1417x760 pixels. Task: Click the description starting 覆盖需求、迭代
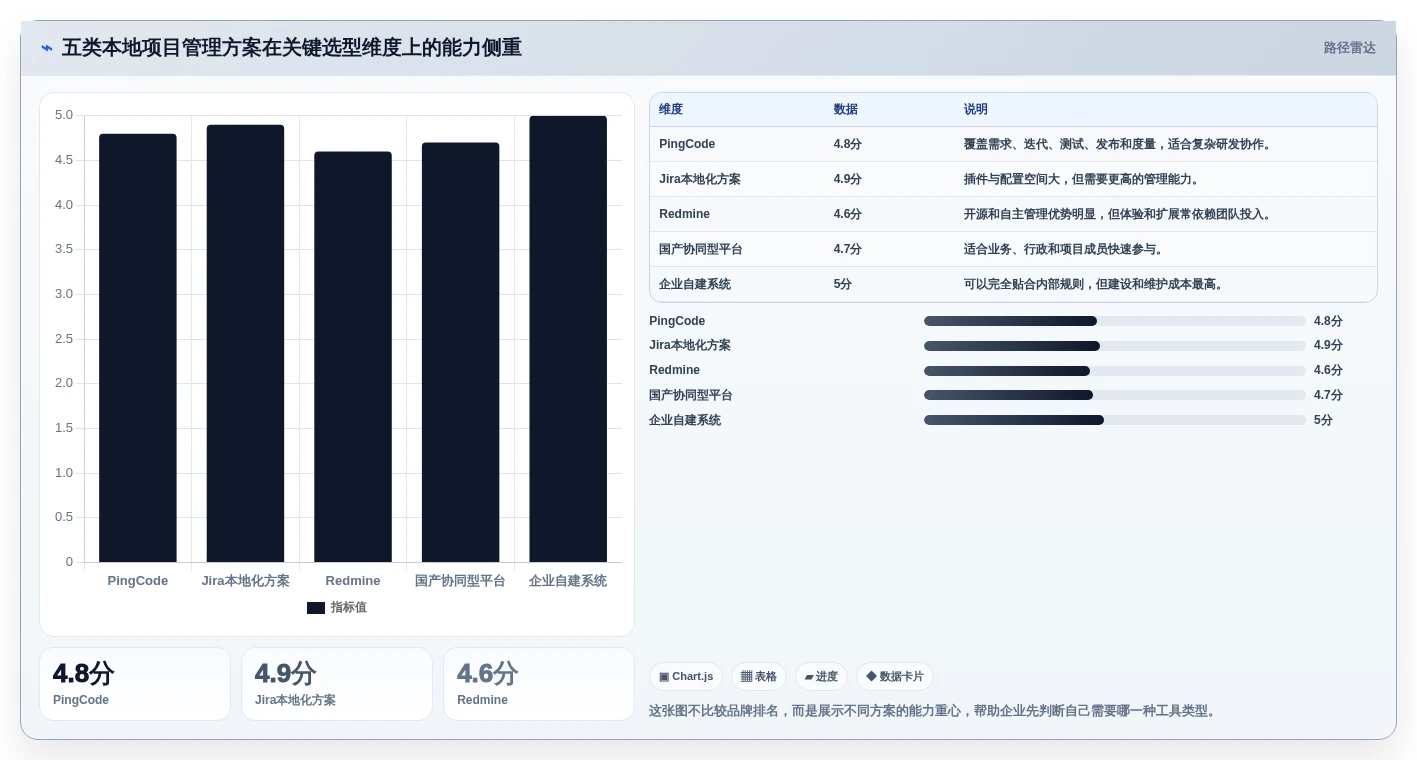pos(1119,144)
